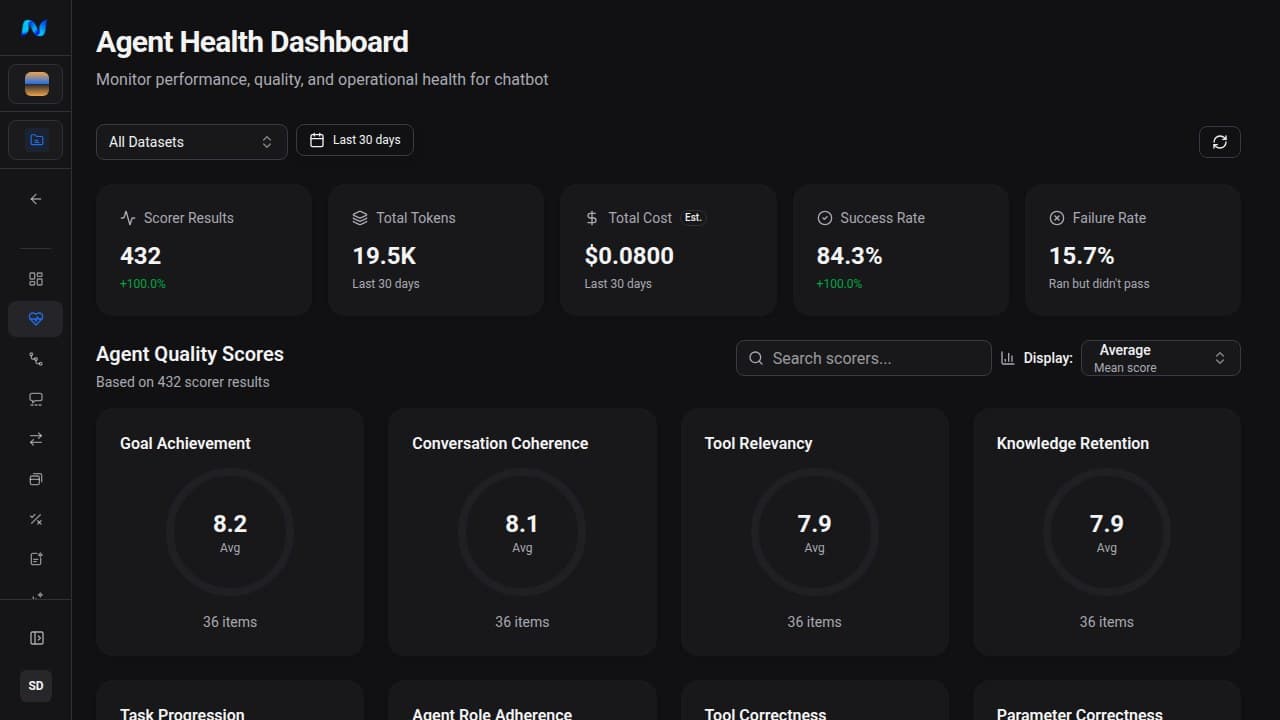Click the Total Cost $0.0800 value
This screenshot has height=720, width=1280.
coord(629,256)
